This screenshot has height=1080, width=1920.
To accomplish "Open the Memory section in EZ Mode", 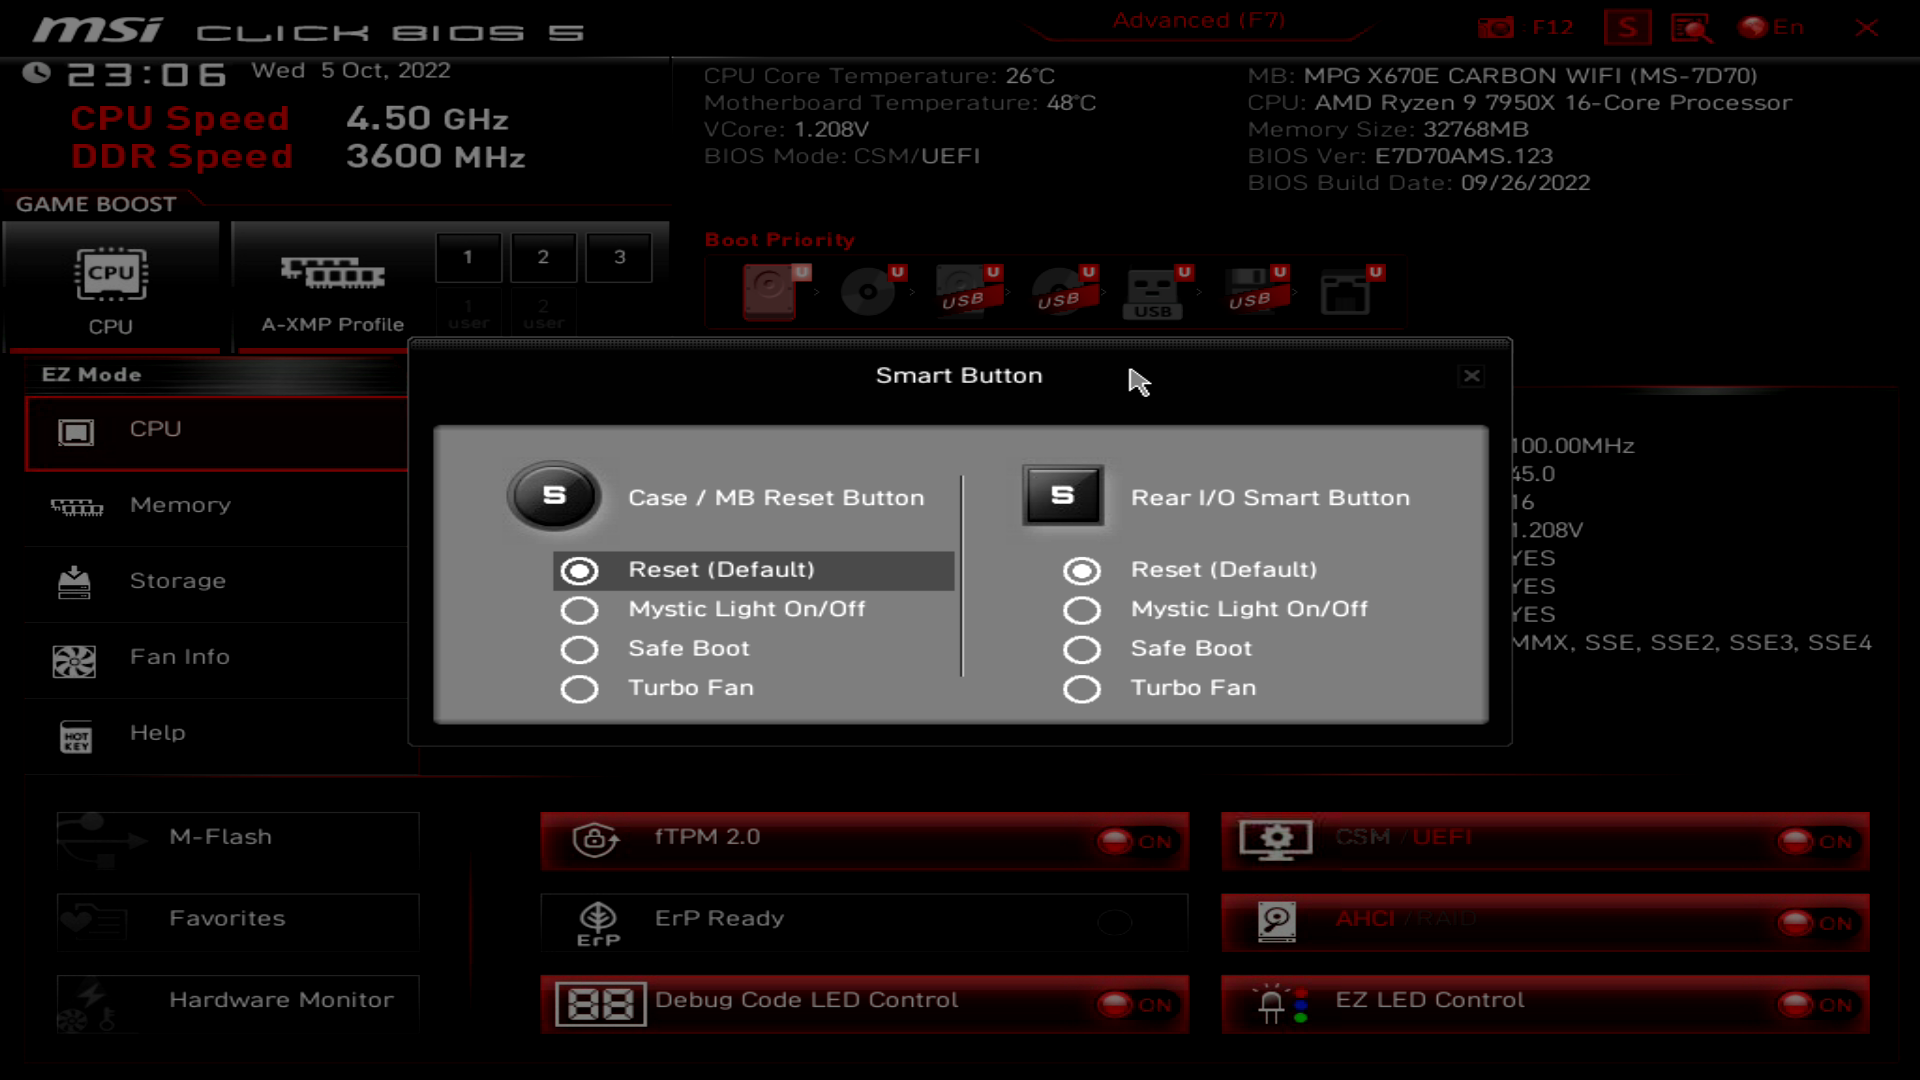I will (x=180, y=506).
